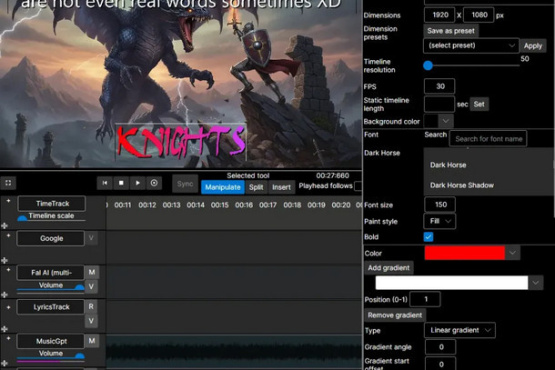Toggle the fullscreen preview icon
This screenshot has width=555, height=370.
(8, 183)
